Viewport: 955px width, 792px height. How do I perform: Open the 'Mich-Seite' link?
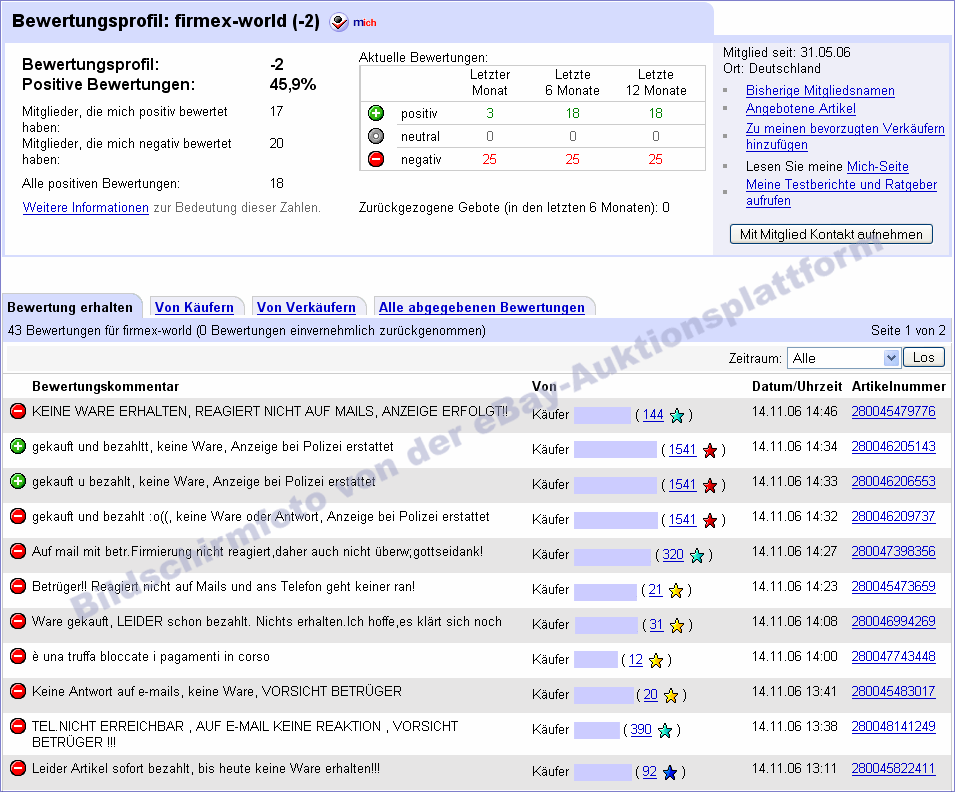point(878,166)
